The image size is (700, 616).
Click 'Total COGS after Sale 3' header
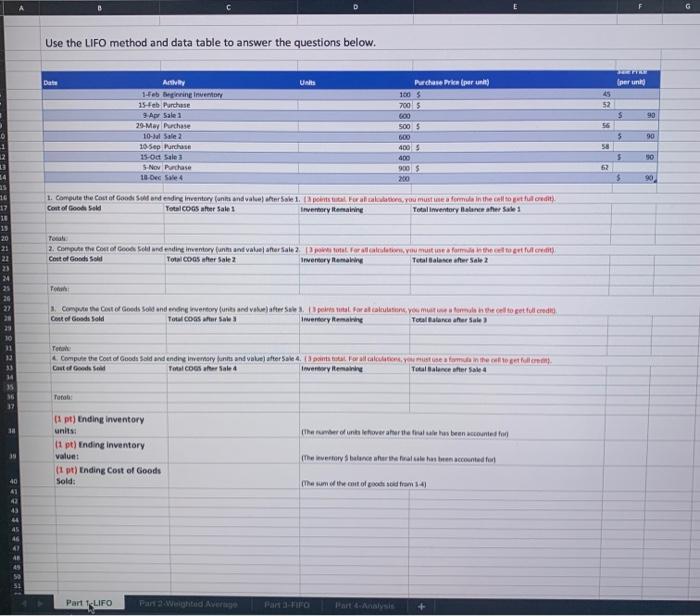click(233, 319)
